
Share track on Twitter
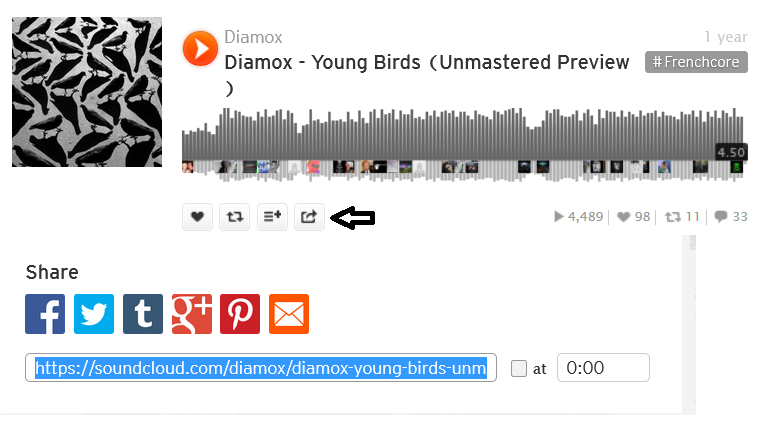94,314
